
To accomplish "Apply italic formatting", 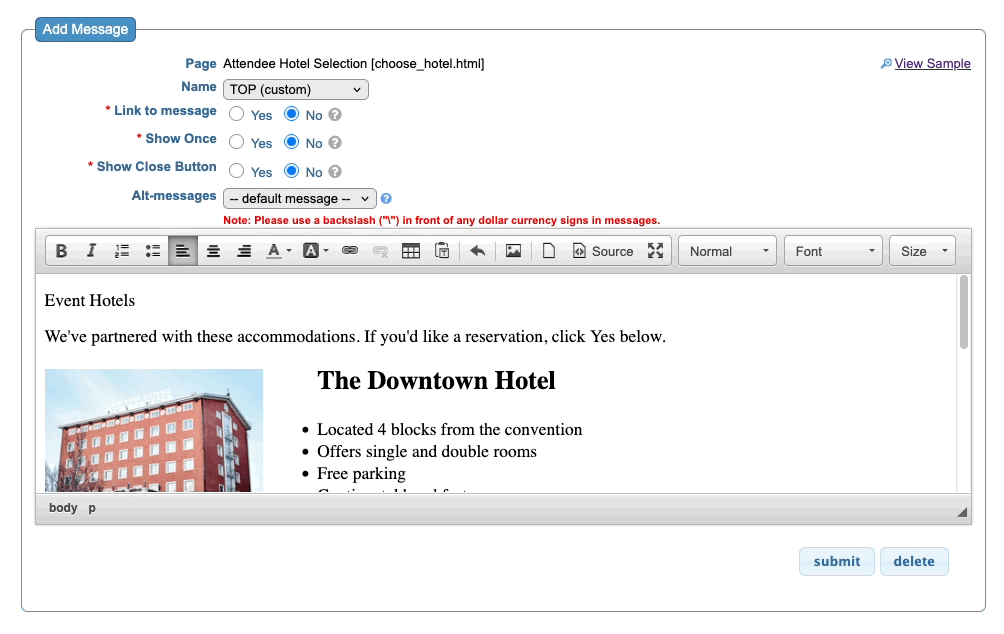I will [x=91, y=251].
